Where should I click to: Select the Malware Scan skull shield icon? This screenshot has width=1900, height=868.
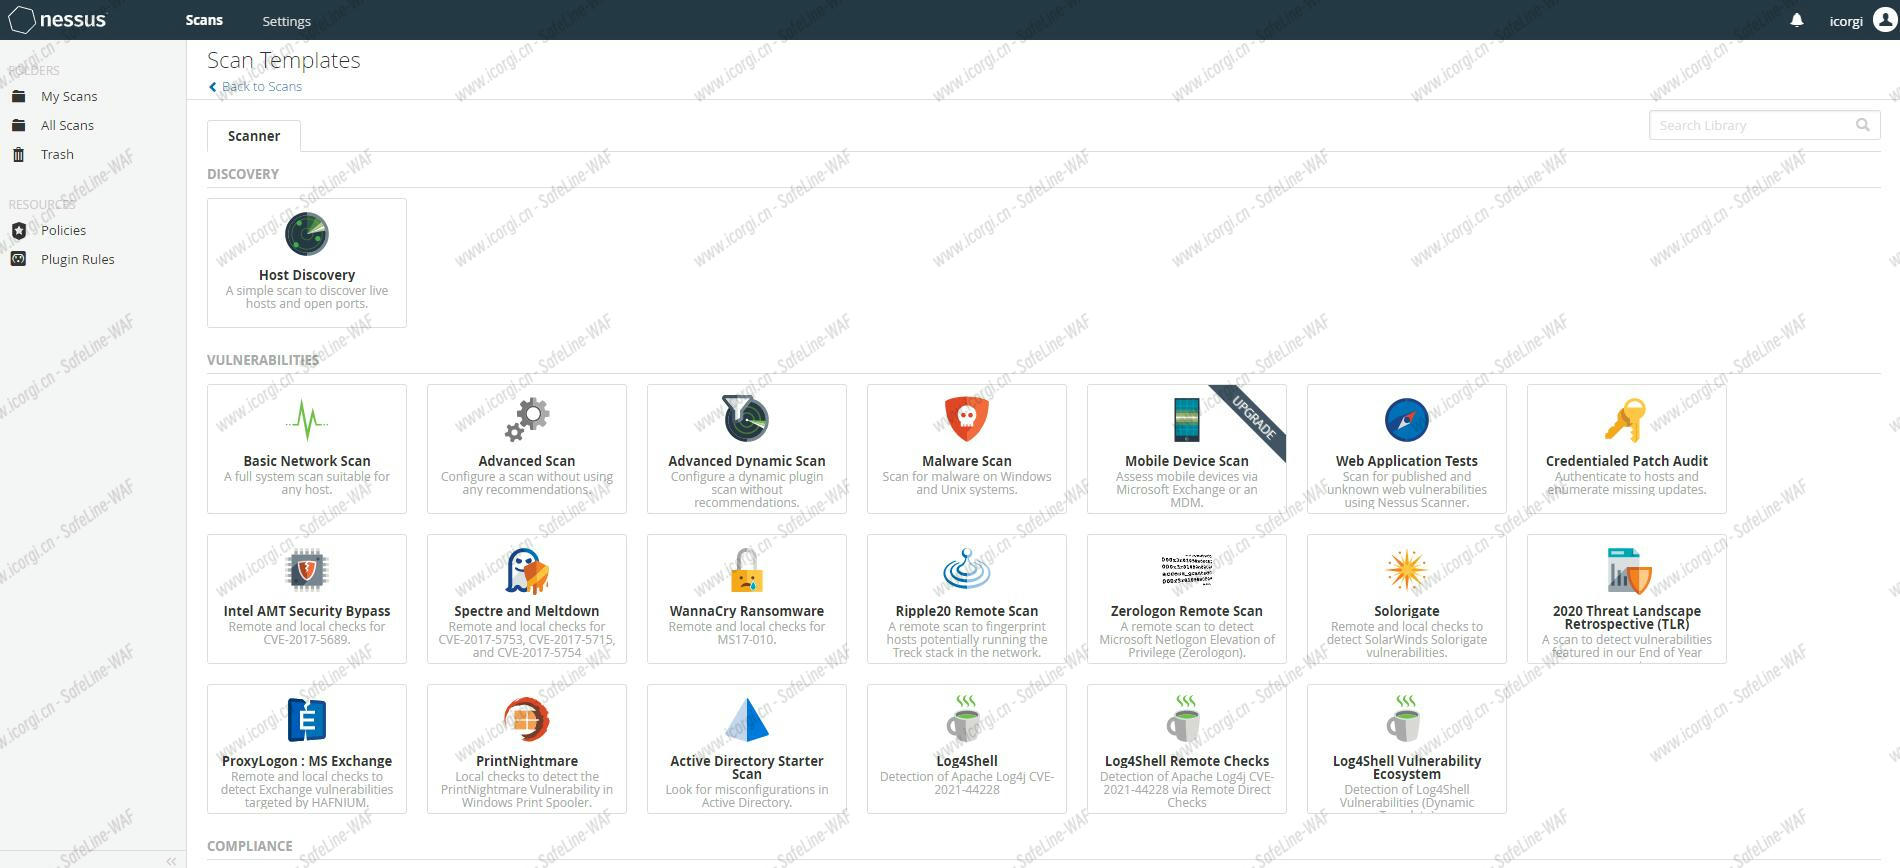pos(966,419)
